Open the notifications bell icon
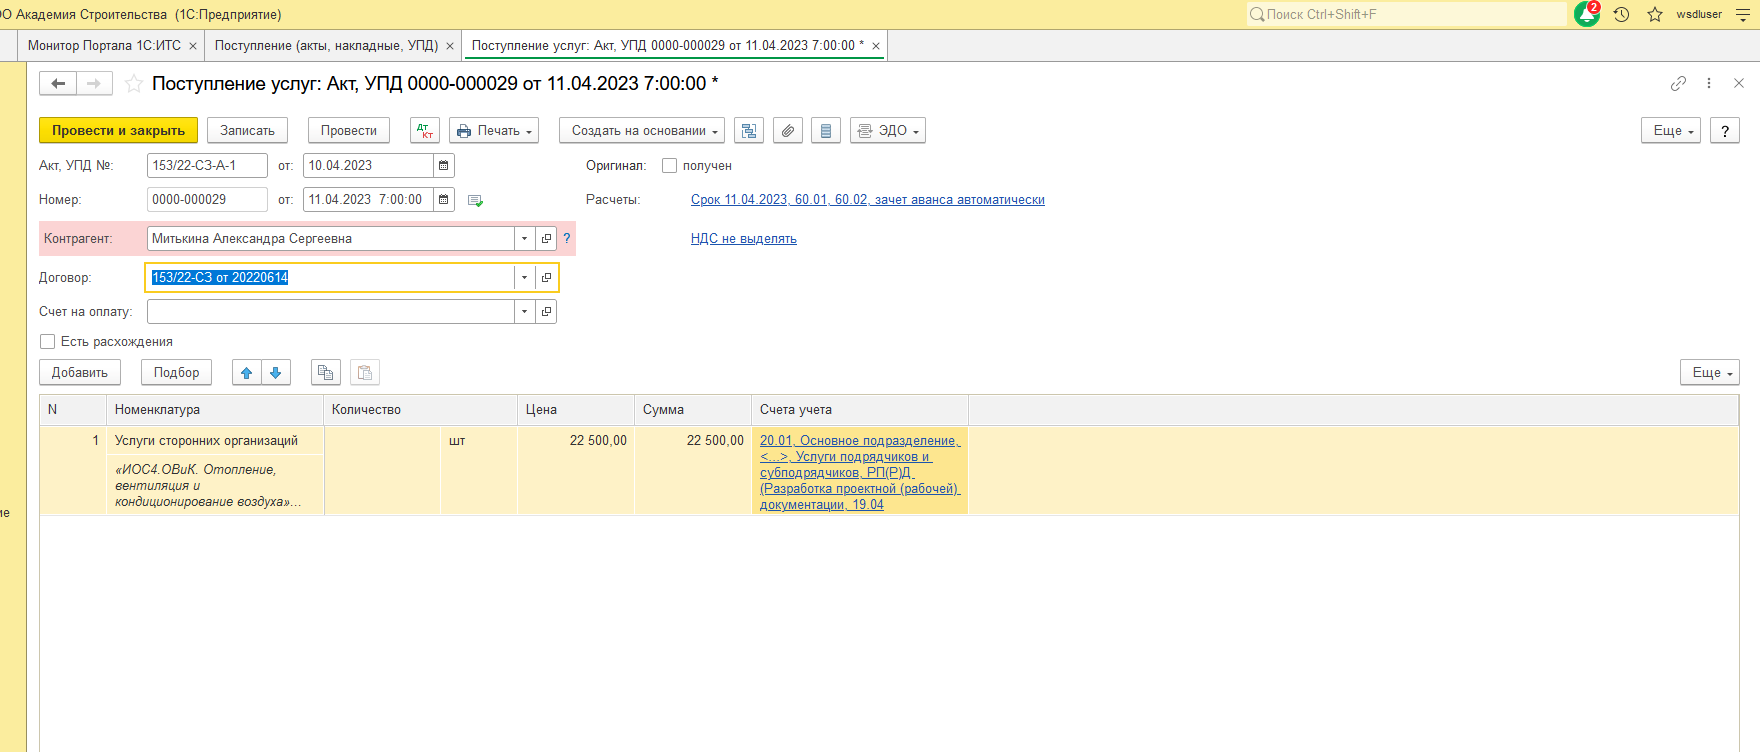The image size is (1760, 752). 1586,14
